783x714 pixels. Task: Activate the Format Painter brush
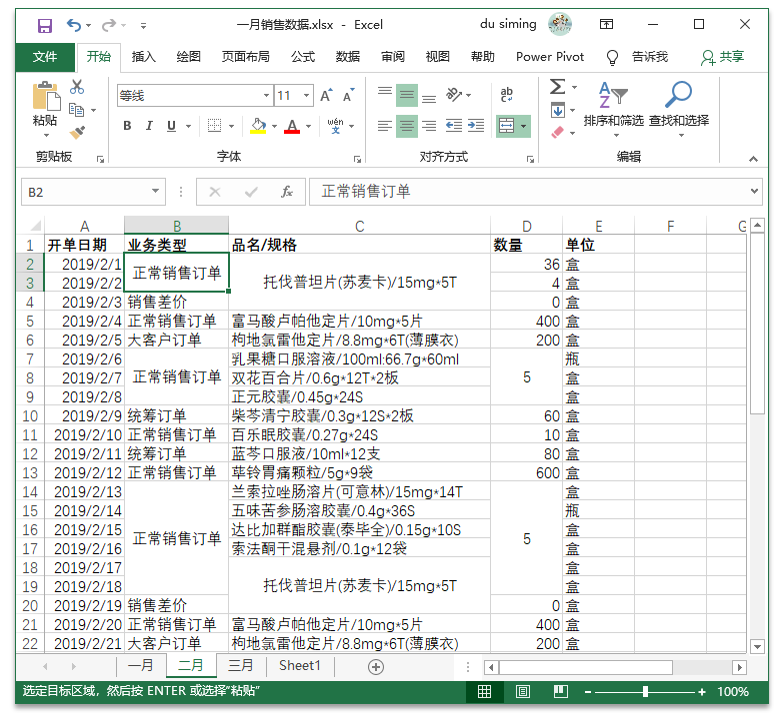pos(77,132)
